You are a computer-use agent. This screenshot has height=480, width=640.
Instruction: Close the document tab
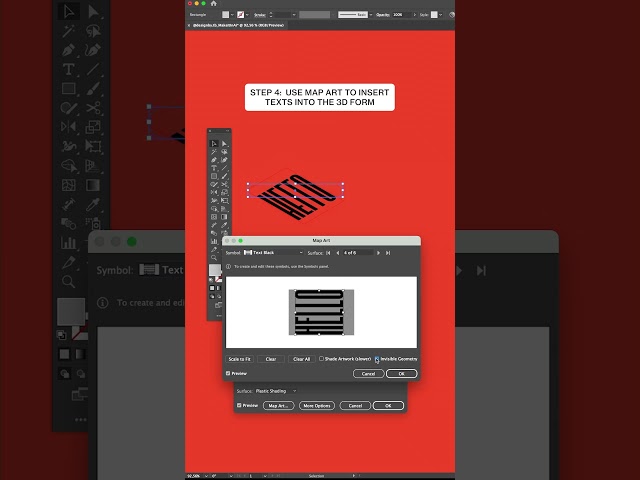[x=189, y=25]
